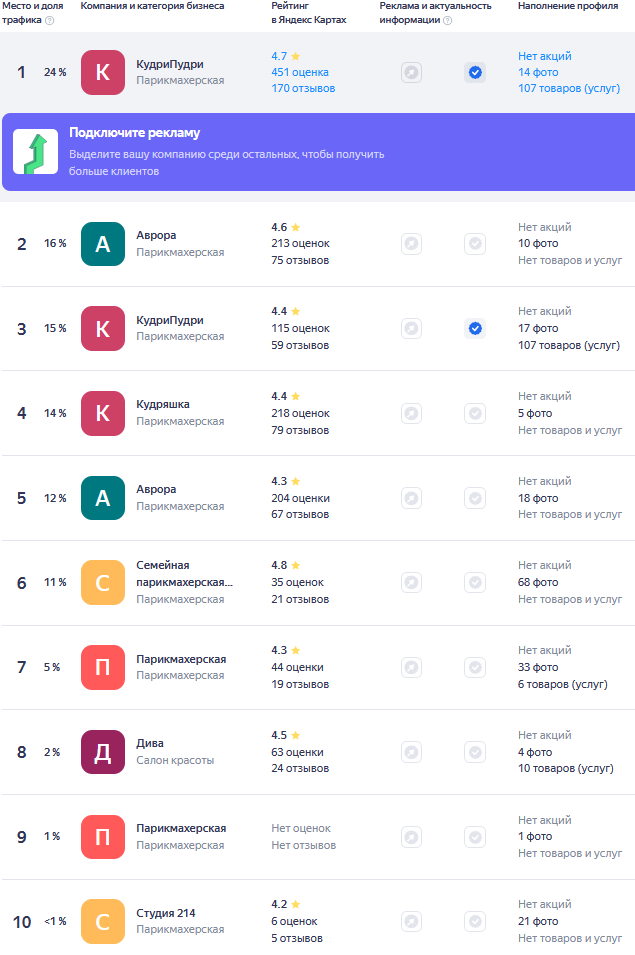Open the "451 оценка" ratings link

[299, 72]
